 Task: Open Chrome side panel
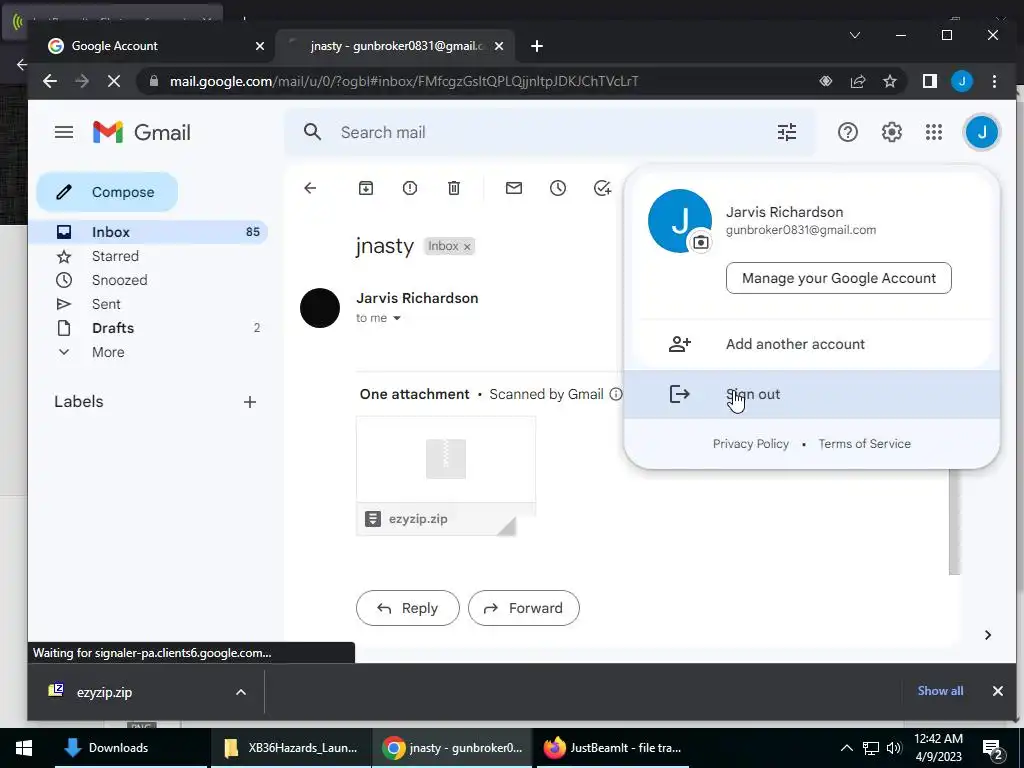pyautogui.click(x=929, y=81)
